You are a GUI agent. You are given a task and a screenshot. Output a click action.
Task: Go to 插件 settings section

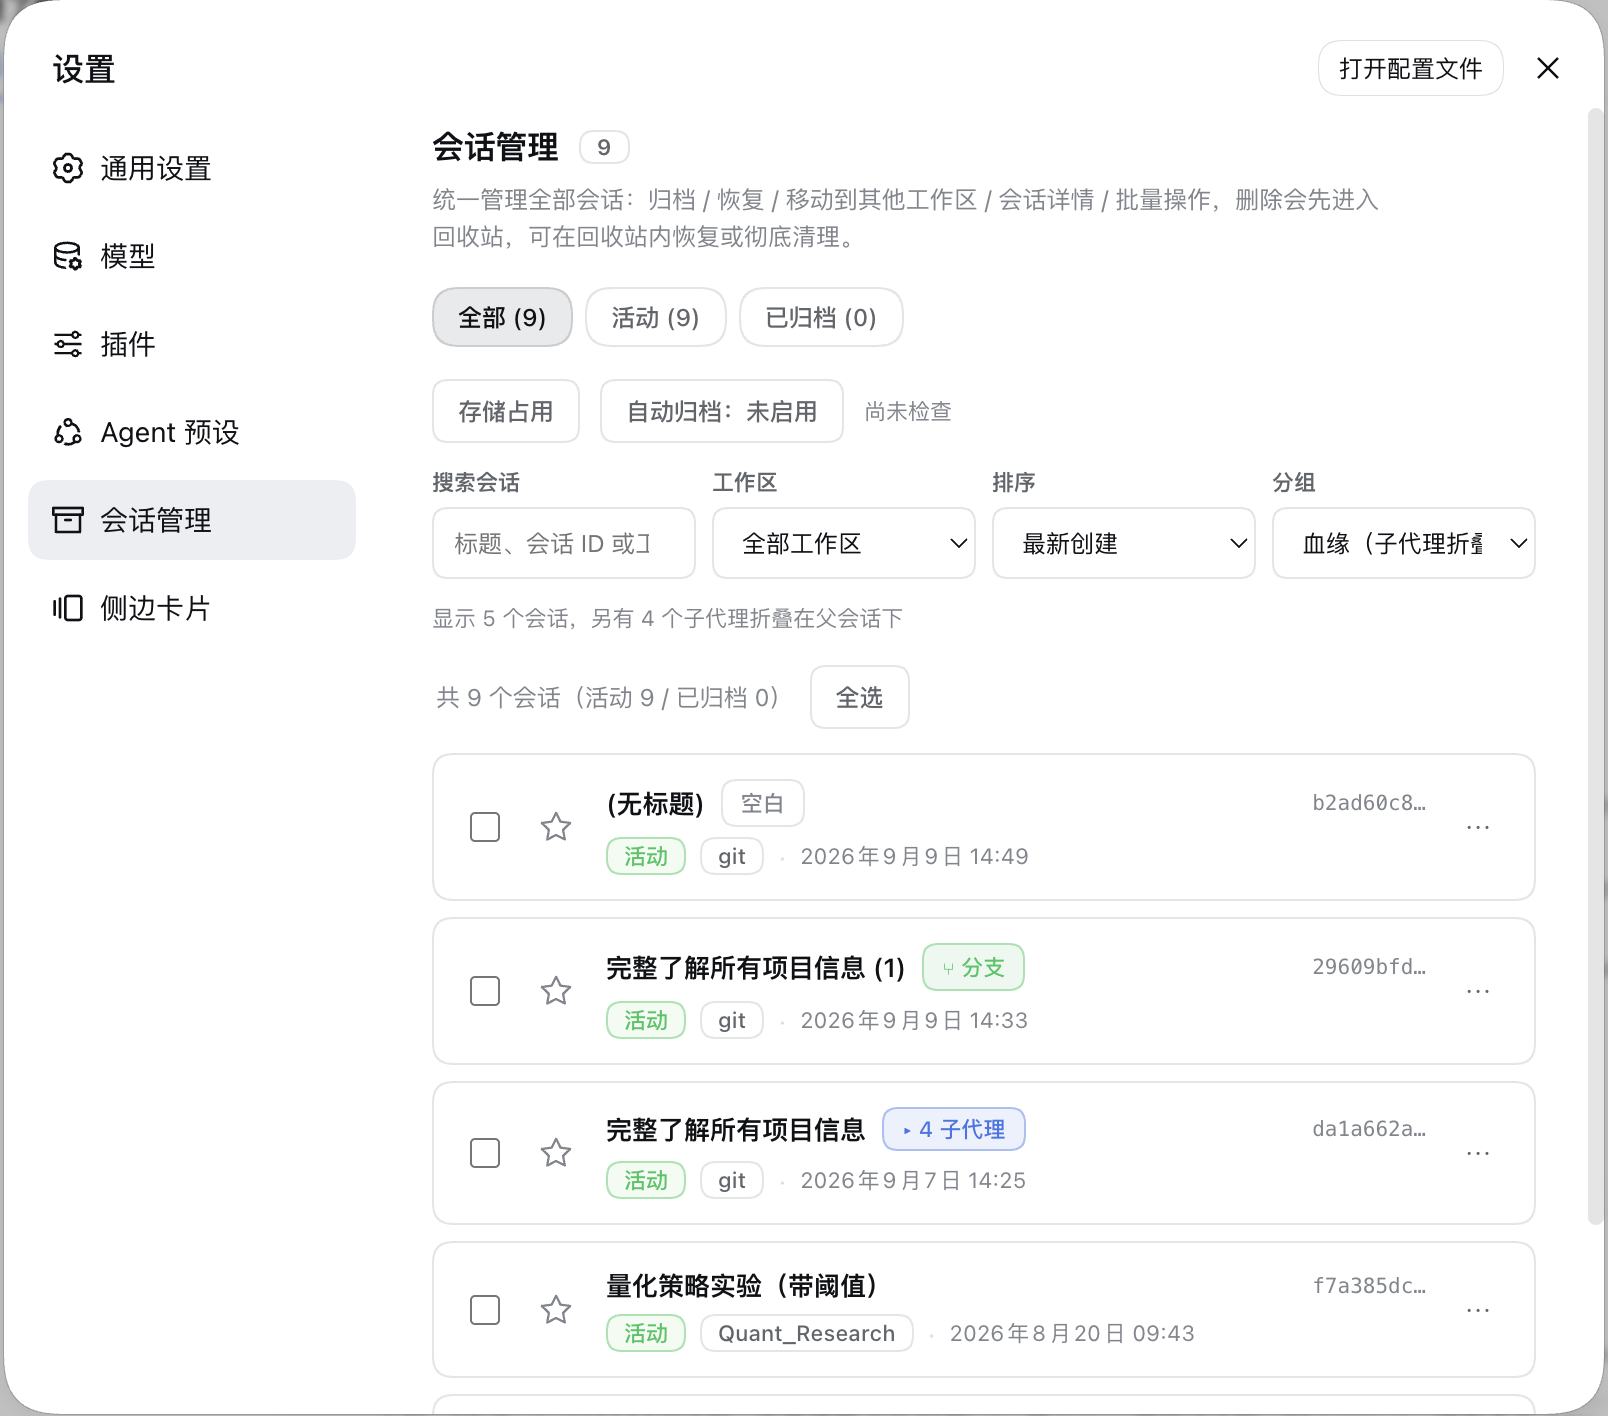tap(192, 344)
